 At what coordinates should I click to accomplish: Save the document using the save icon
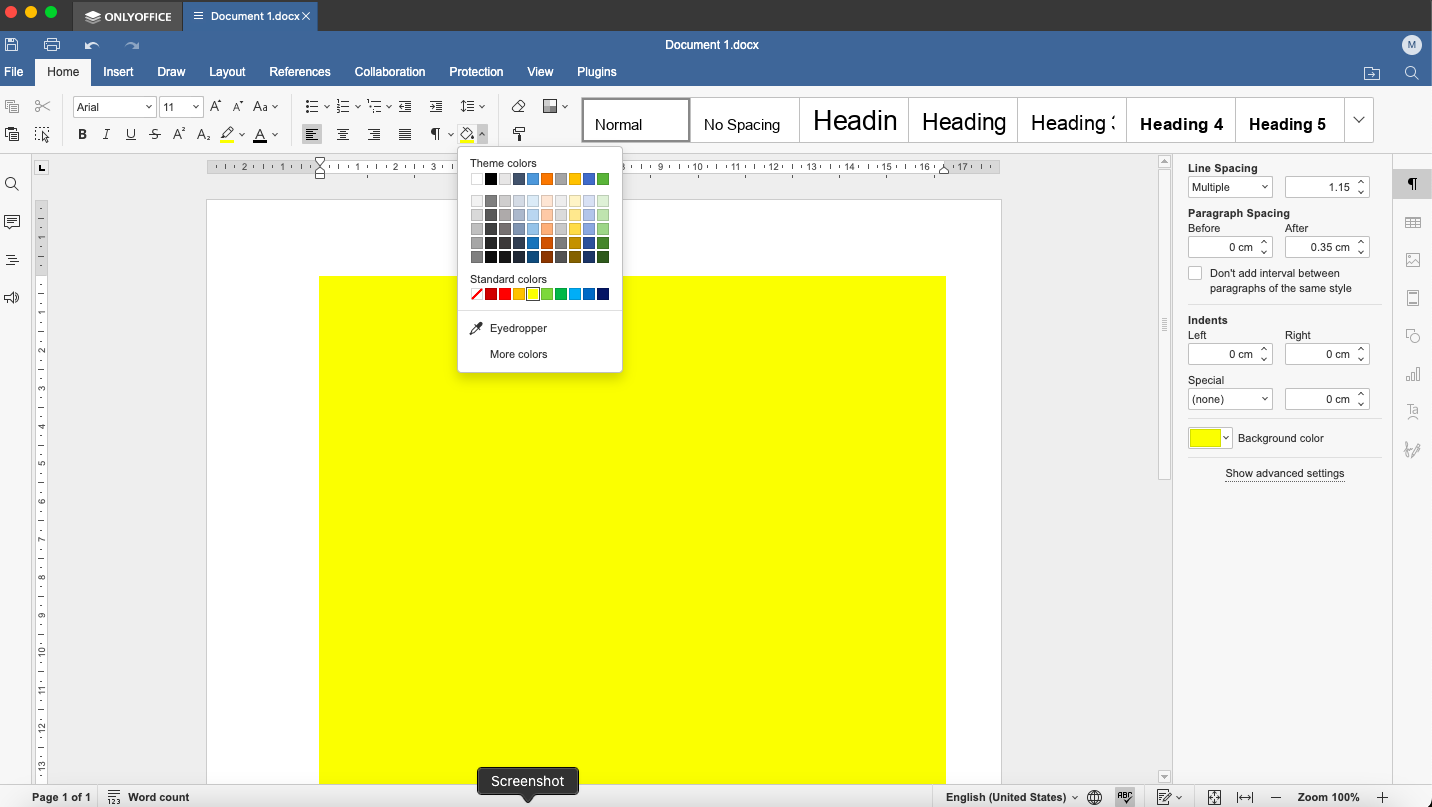pyautogui.click(x=12, y=44)
